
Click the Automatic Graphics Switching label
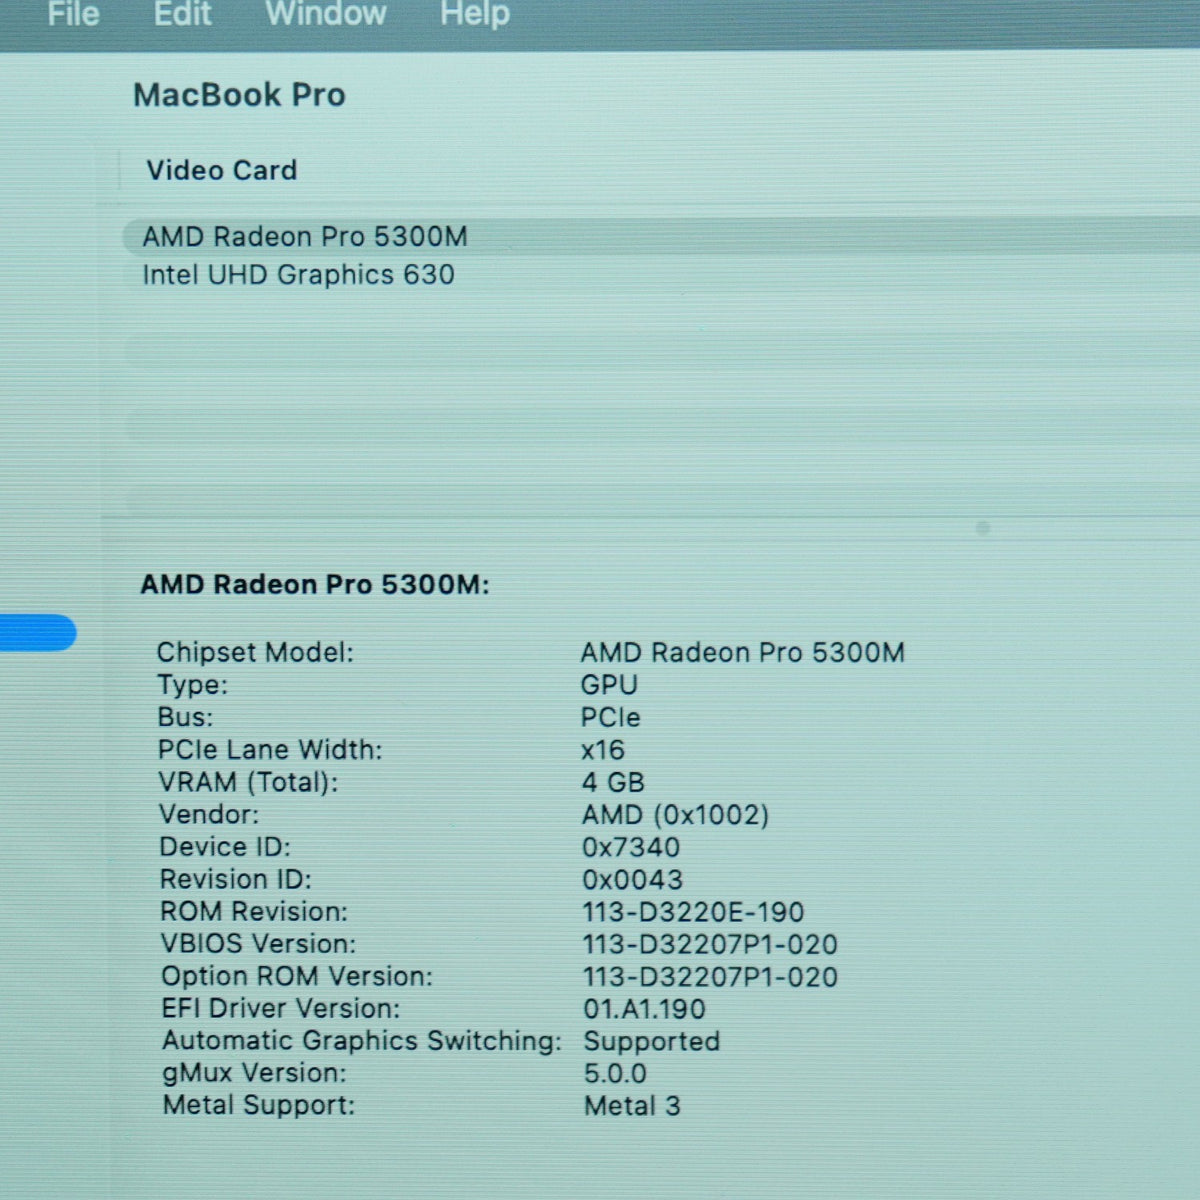click(362, 1041)
